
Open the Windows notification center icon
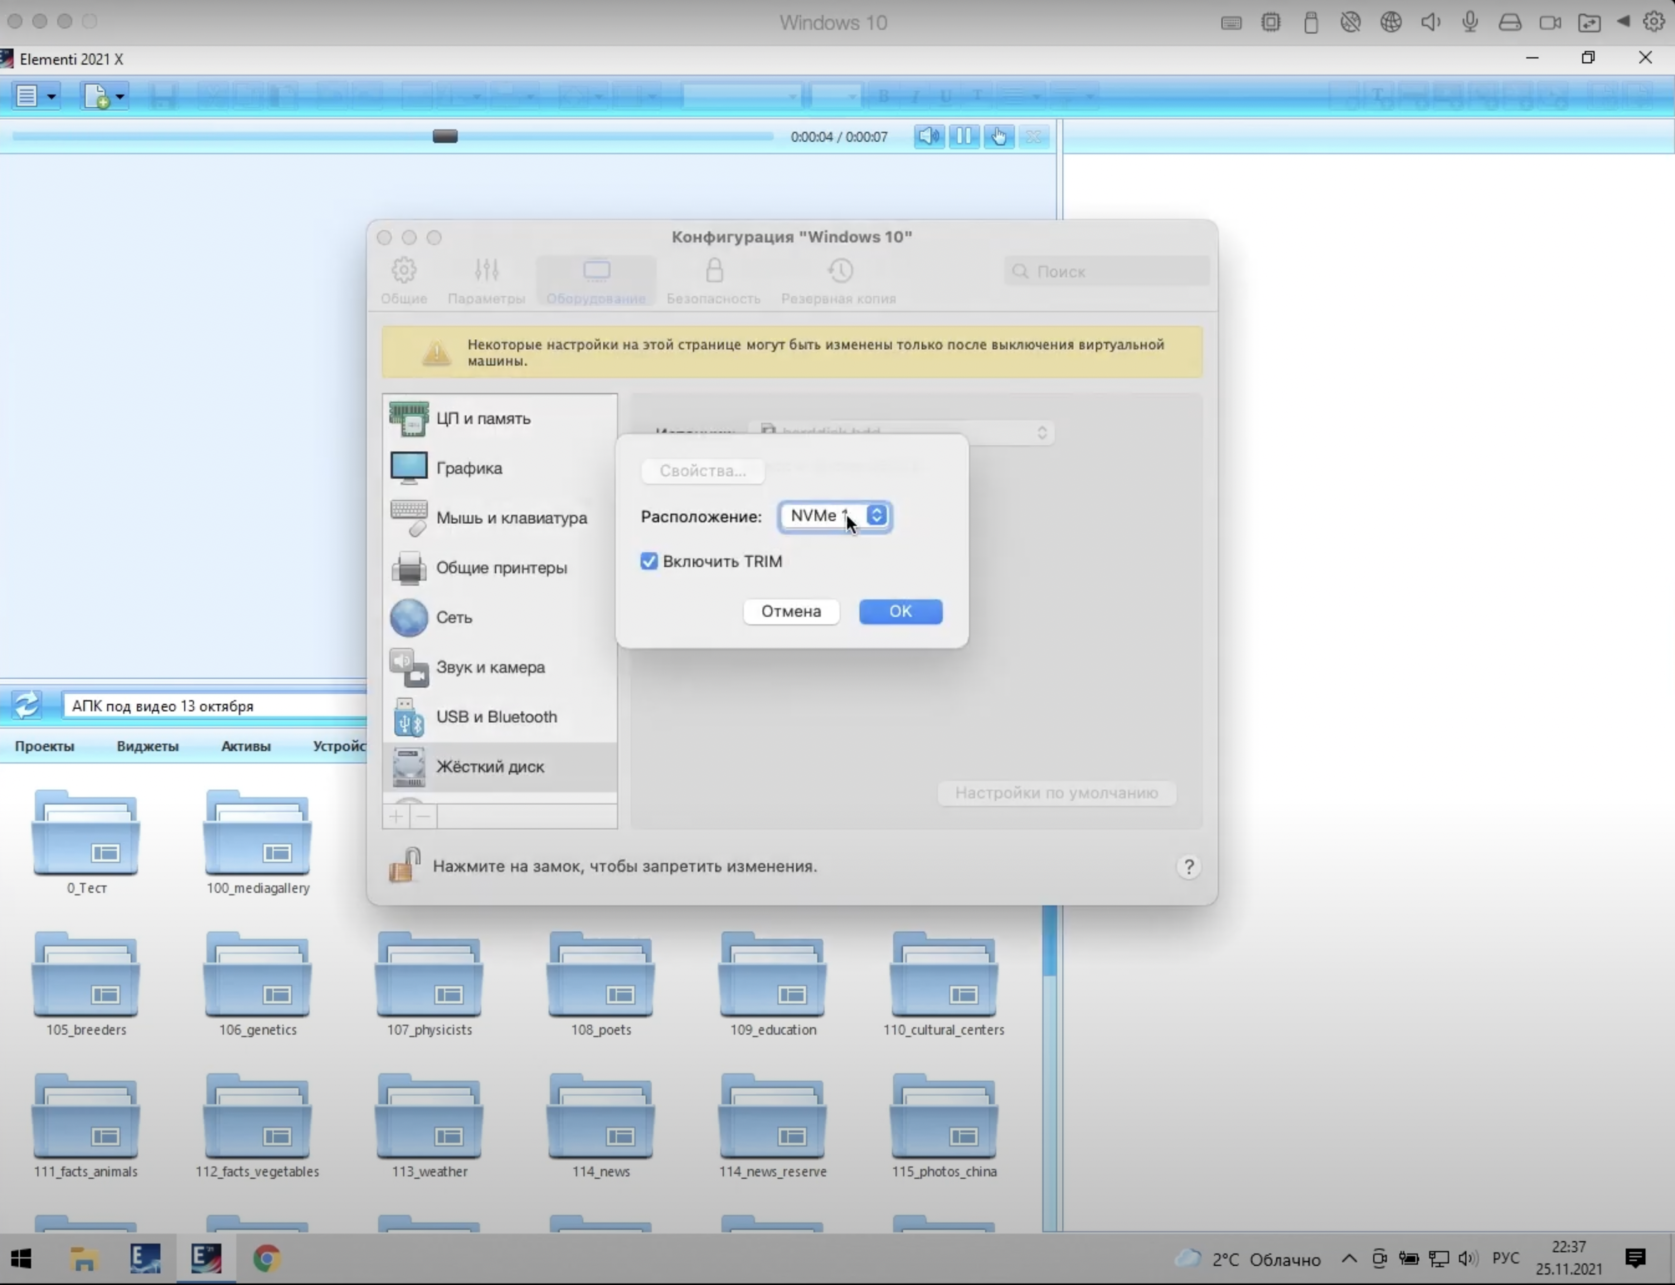[x=1636, y=1258]
